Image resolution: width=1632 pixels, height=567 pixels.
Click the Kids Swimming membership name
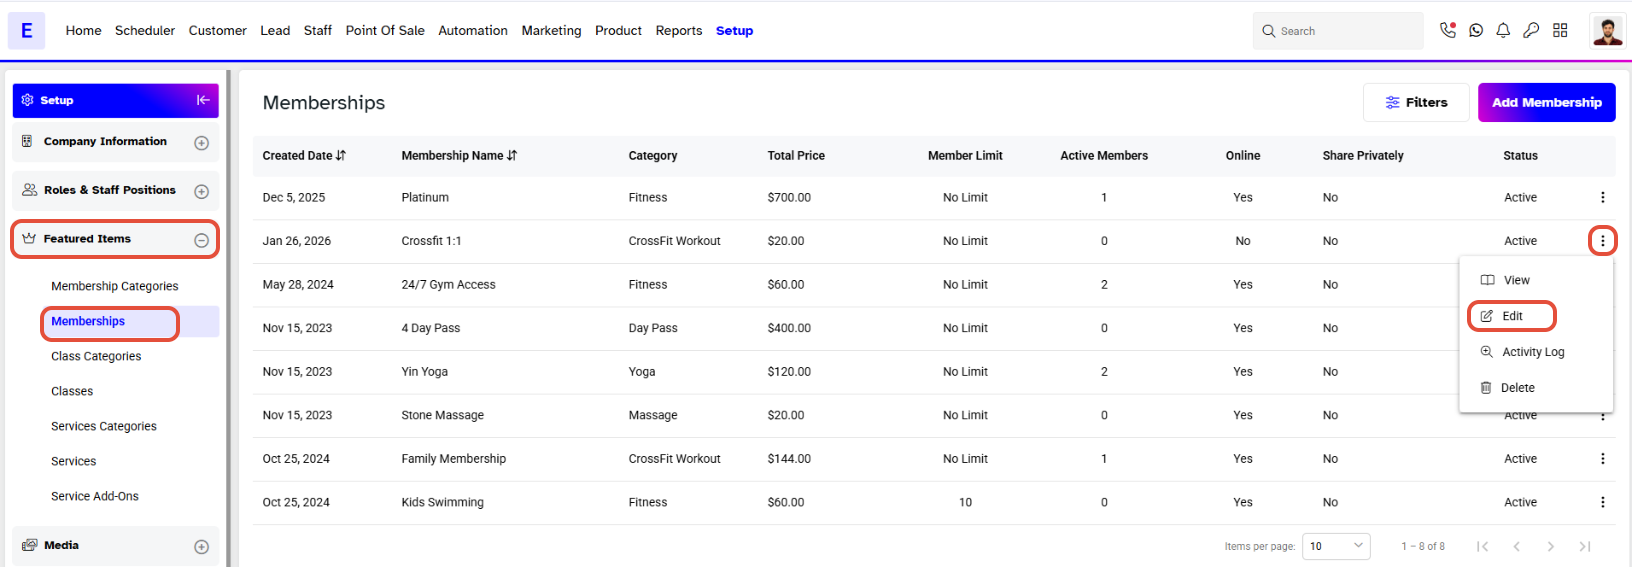click(x=443, y=502)
